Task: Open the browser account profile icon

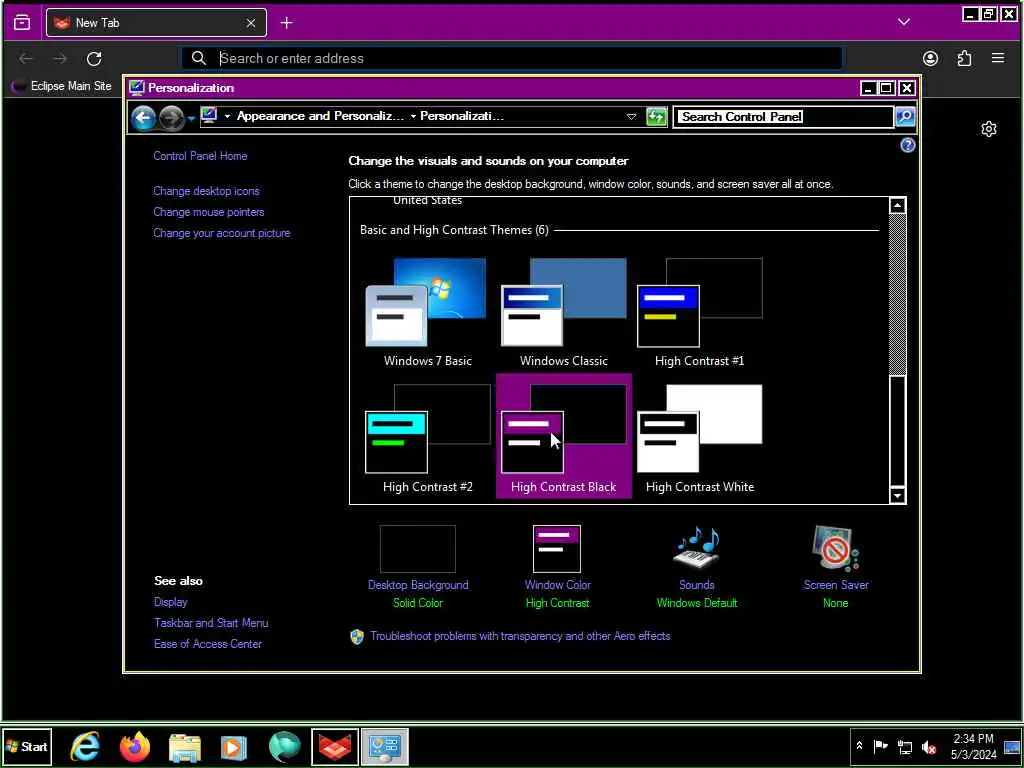Action: (x=931, y=59)
